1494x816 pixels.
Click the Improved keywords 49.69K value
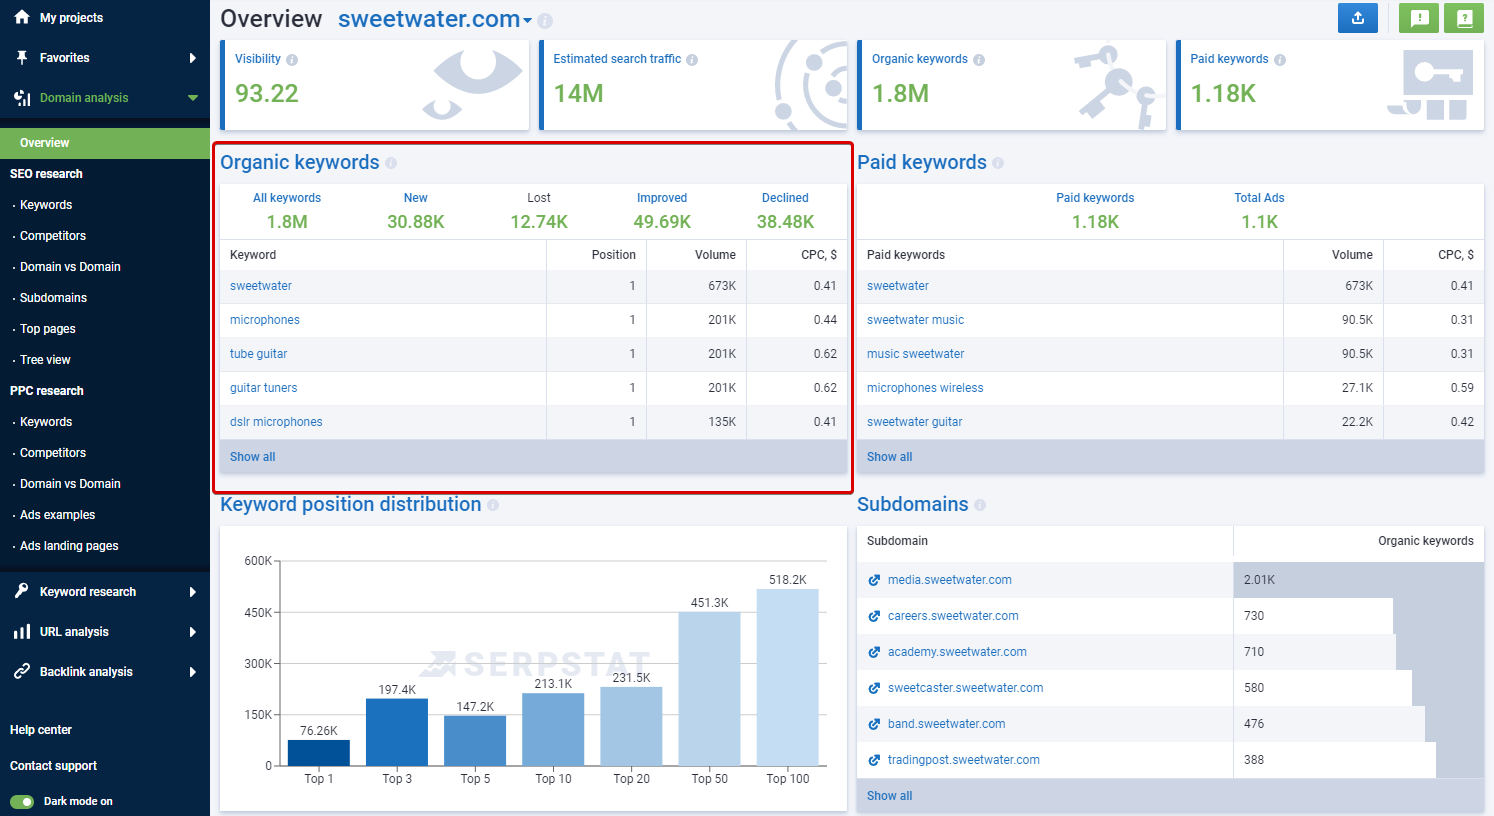click(662, 222)
